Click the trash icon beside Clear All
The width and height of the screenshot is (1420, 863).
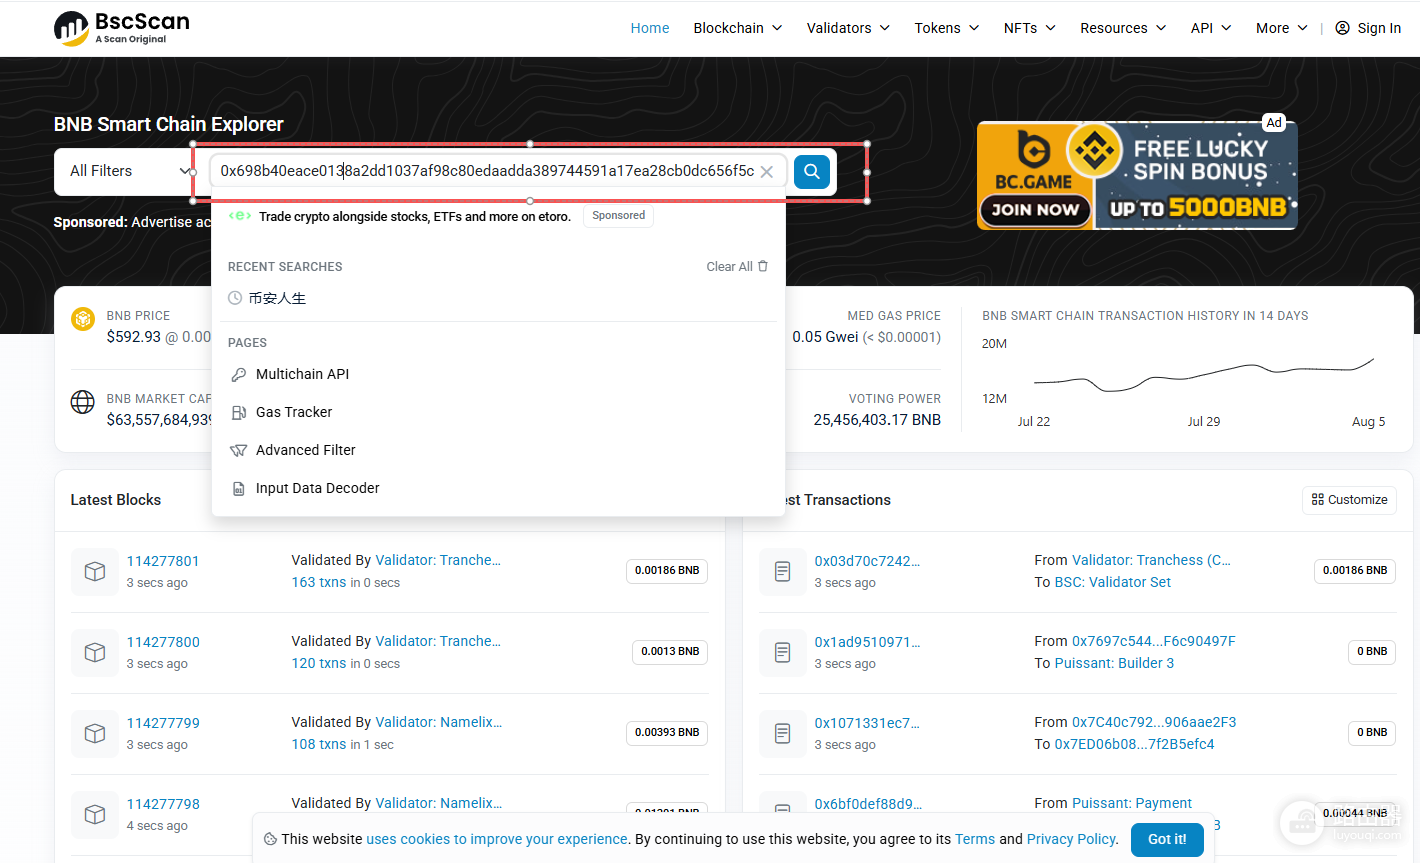coord(763,266)
